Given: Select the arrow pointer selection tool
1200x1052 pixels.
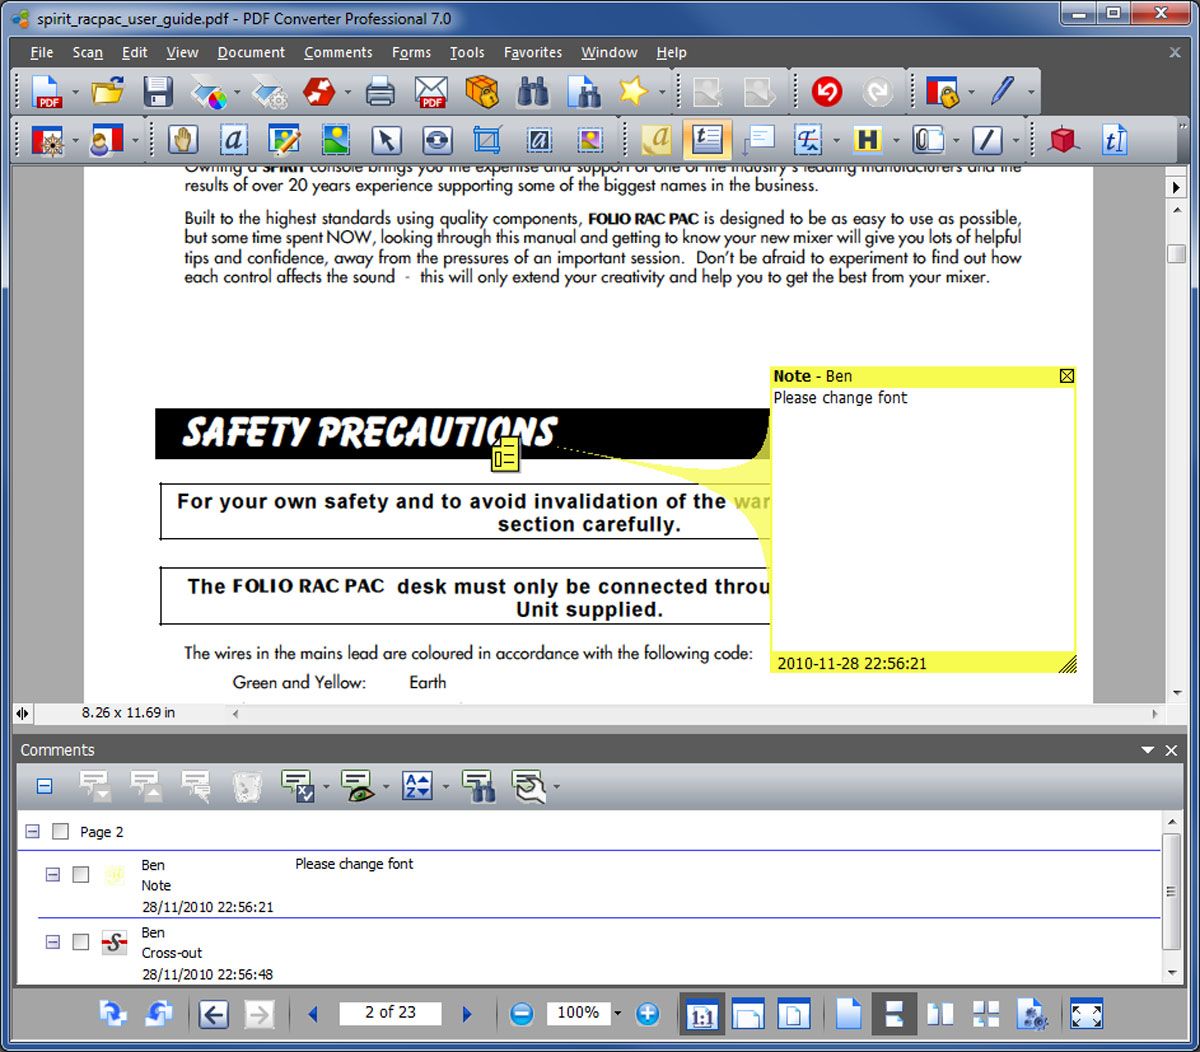Looking at the screenshot, I should click(386, 140).
